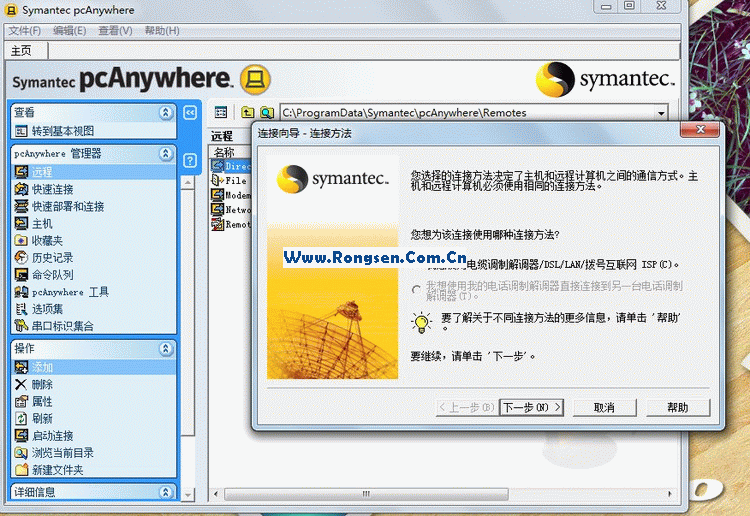
Task: Click the 下一步(N) next button
Action: coord(531,407)
